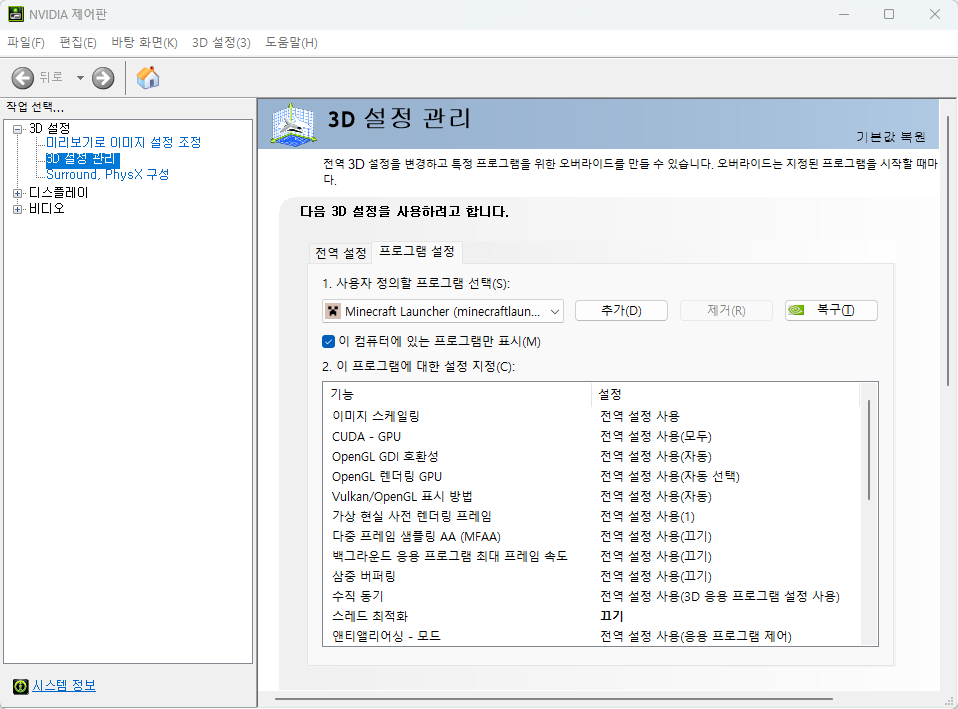Open the 파일(F) menu

26,43
